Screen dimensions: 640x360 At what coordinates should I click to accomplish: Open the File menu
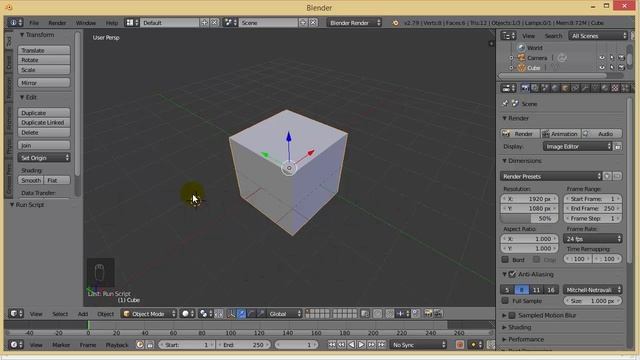click(x=34, y=23)
